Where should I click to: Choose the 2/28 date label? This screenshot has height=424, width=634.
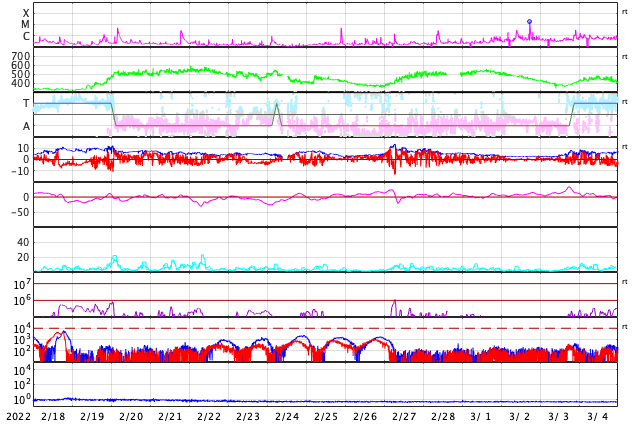pos(443,416)
